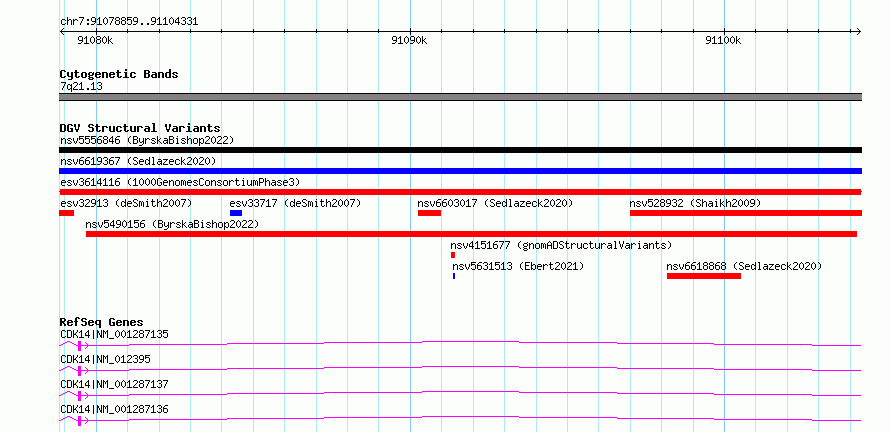This screenshot has height=432, width=890.
Task: Click the CDK14|NM_001287136 transcript label
Action: (114, 409)
